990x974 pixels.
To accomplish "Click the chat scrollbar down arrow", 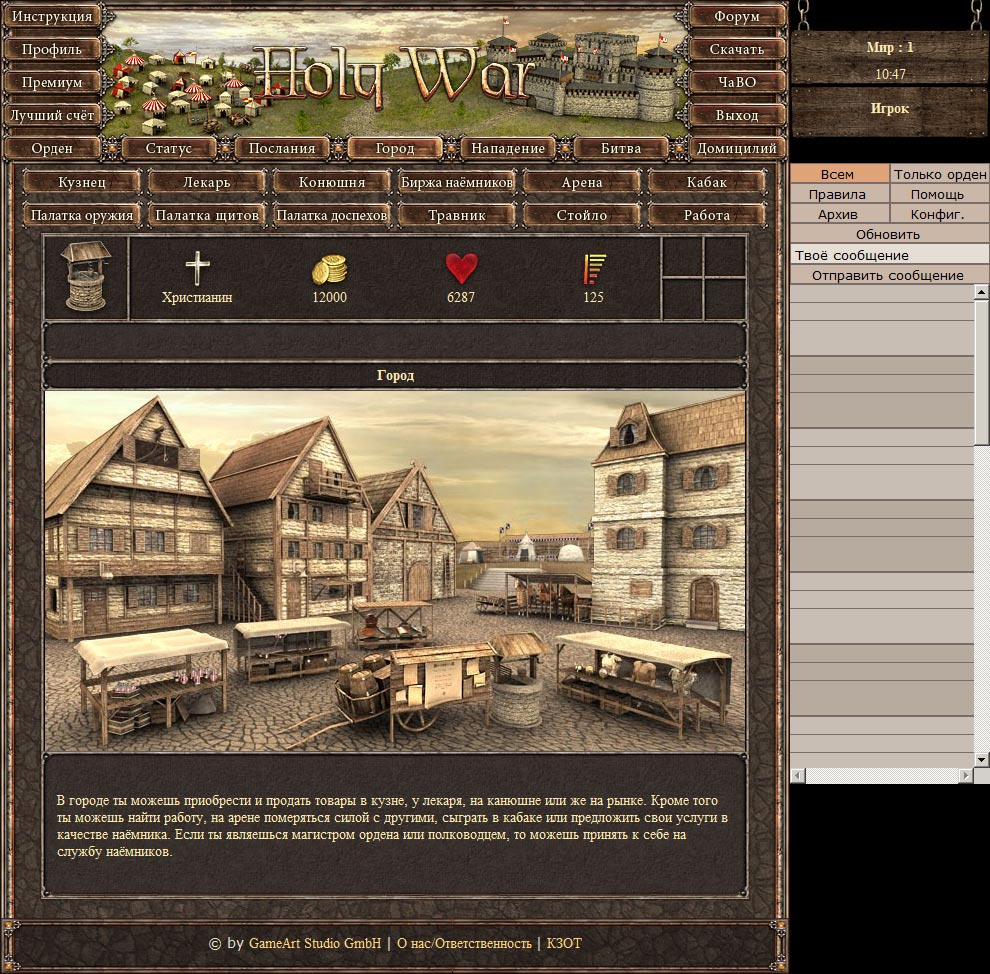I will point(981,760).
